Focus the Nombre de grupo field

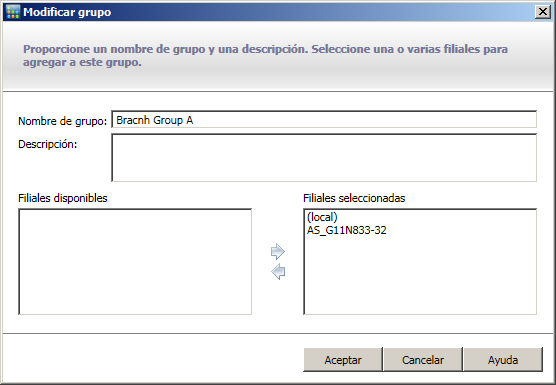(x=324, y=119)
